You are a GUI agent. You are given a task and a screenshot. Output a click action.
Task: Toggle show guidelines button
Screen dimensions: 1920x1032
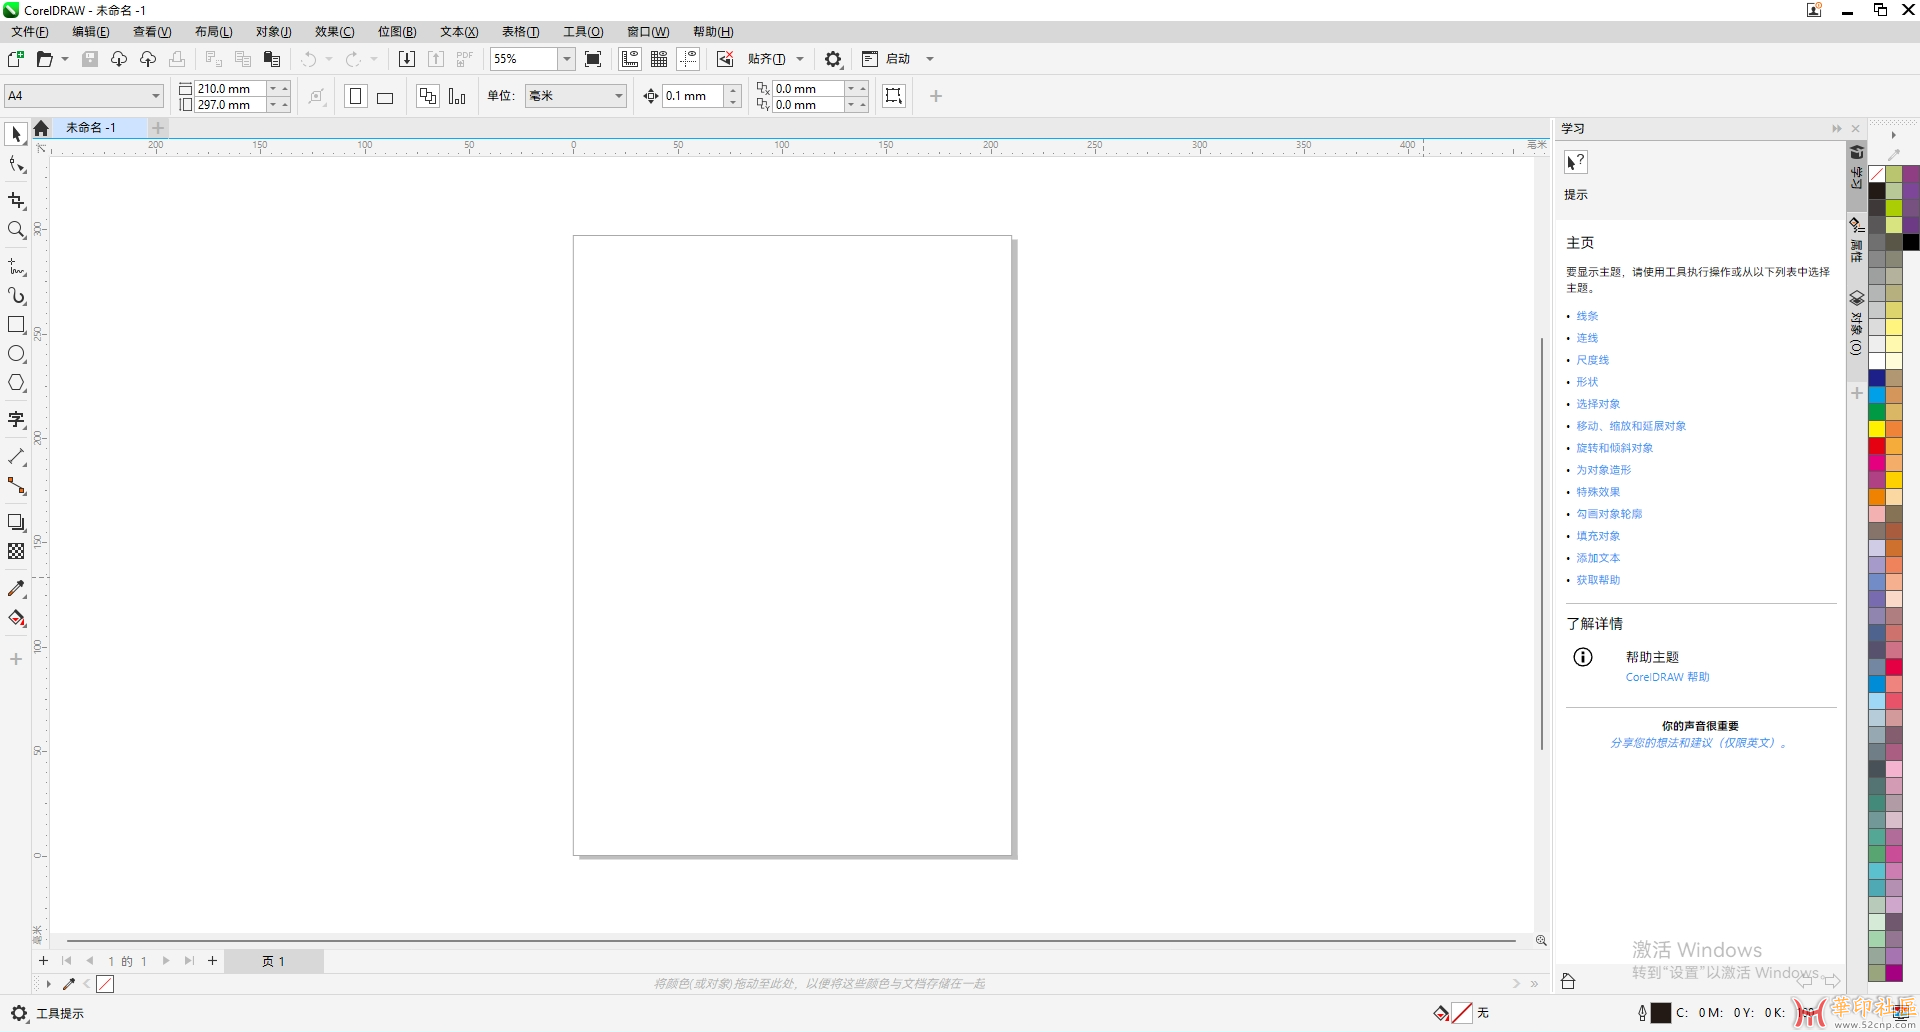[688, 59]
